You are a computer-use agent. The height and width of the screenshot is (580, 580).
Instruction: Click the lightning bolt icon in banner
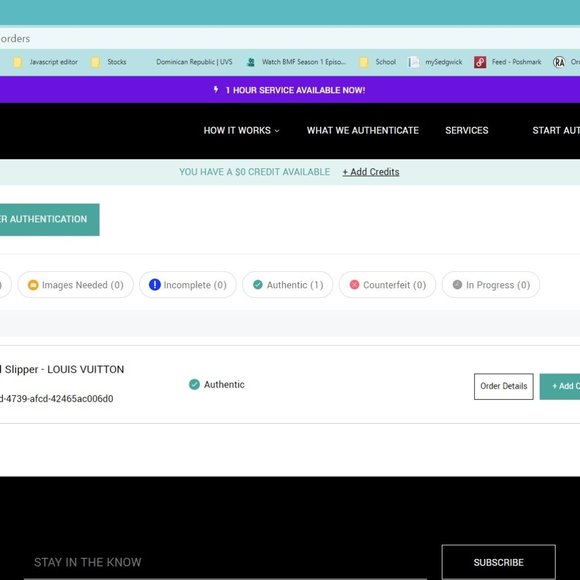[x=216, y=90]
